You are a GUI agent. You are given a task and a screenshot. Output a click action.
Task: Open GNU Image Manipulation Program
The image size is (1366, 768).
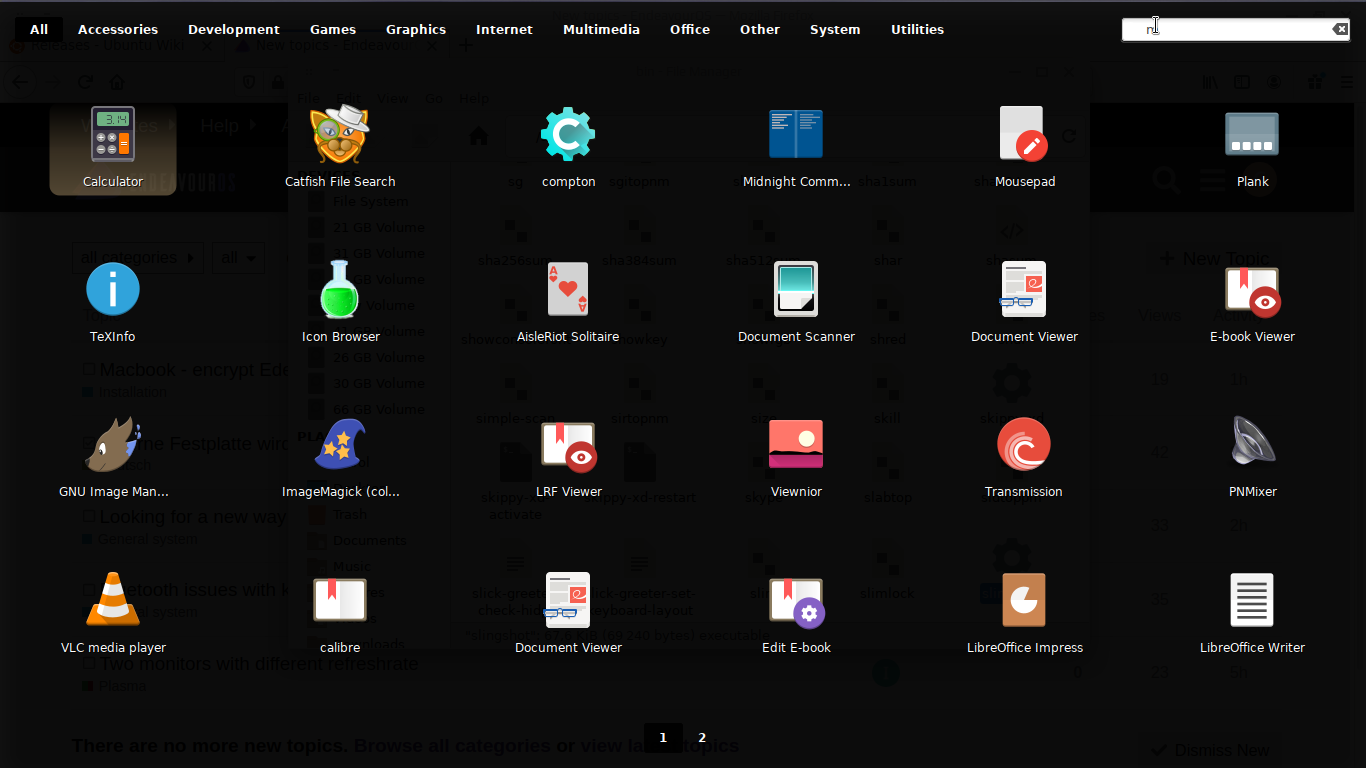(113, 458)
